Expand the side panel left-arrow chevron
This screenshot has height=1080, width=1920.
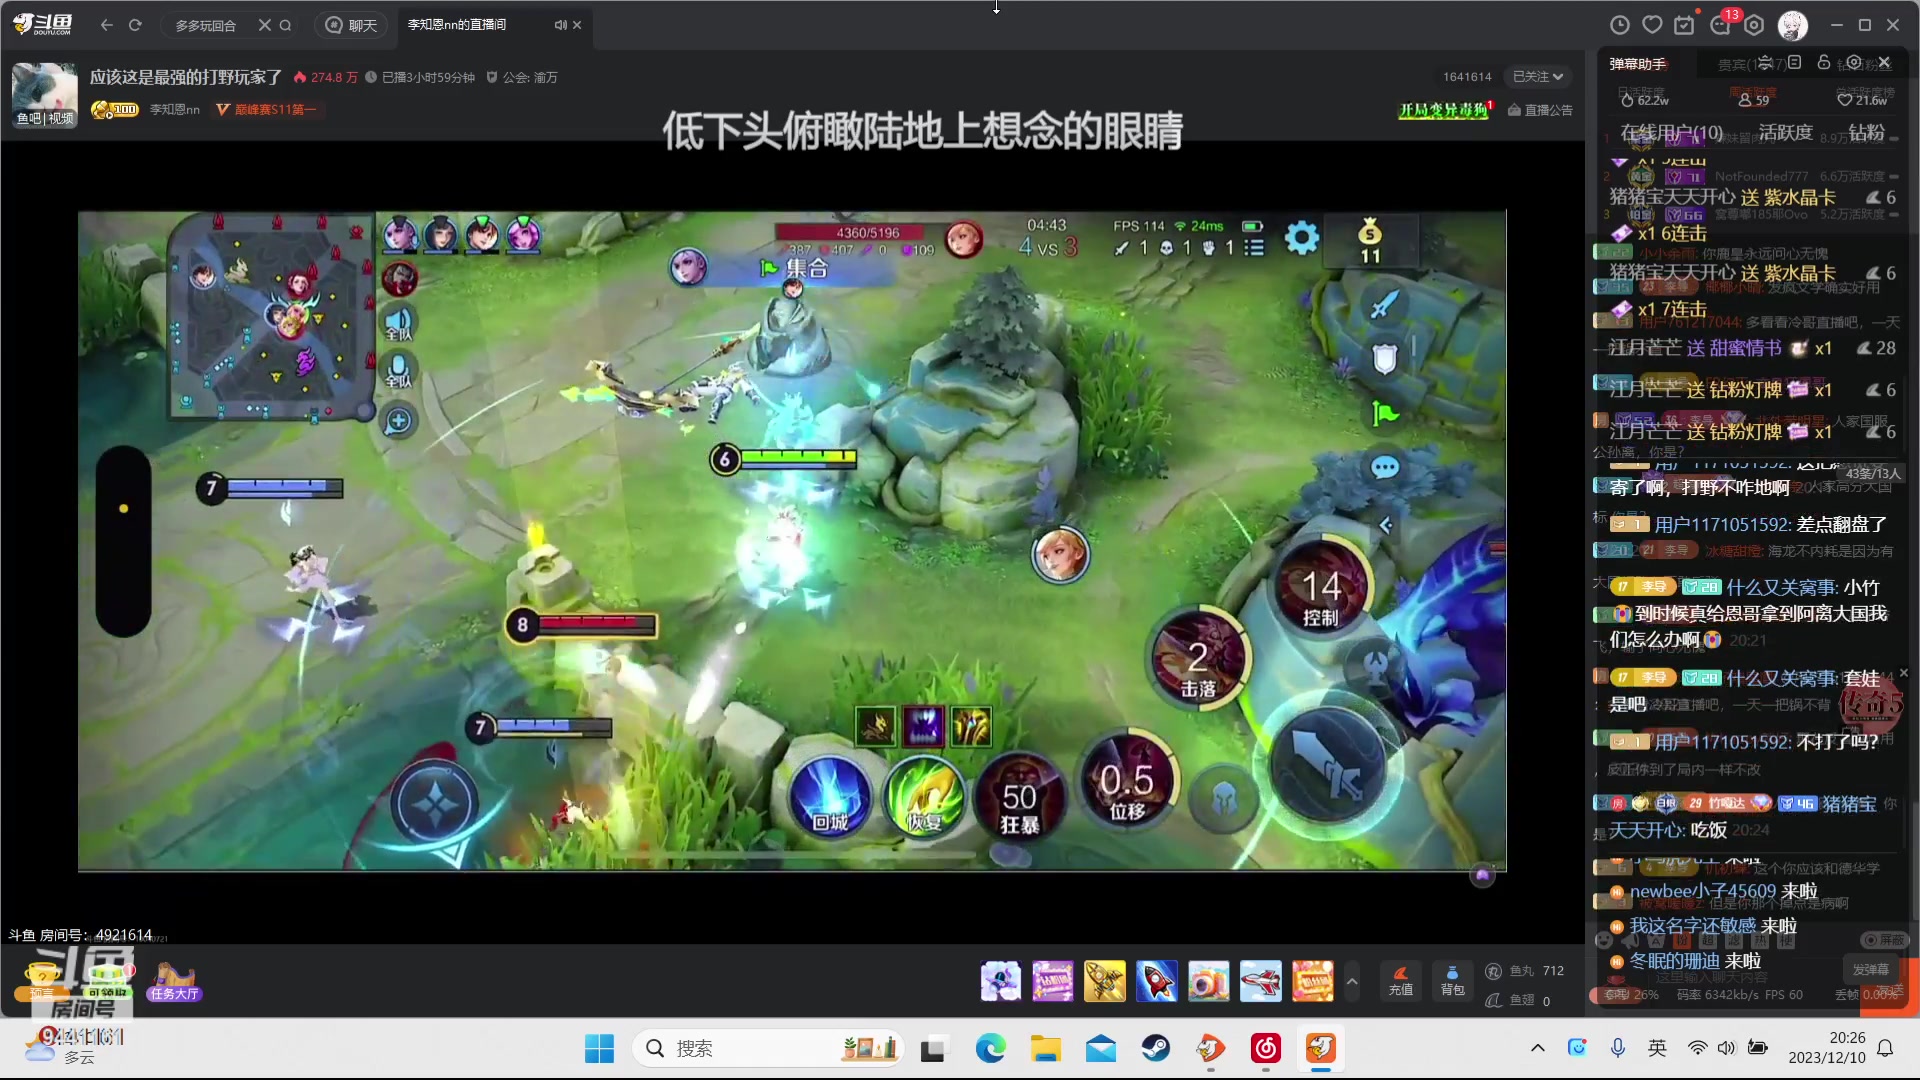[1386, 525]
